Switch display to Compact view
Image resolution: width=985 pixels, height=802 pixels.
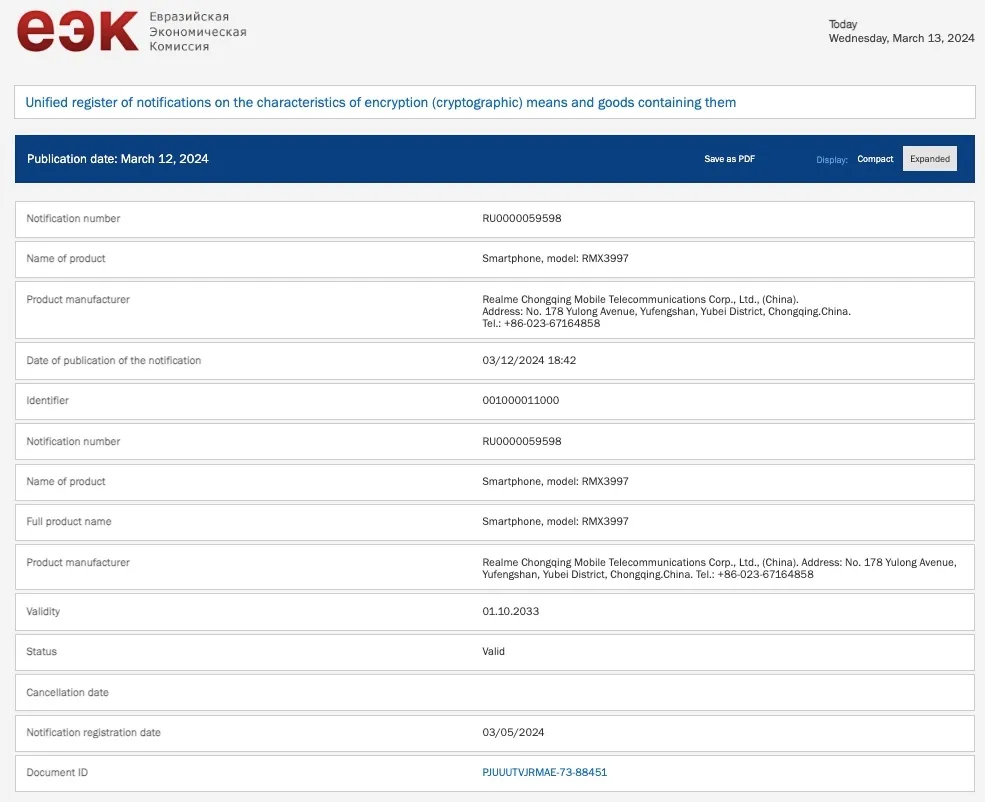tap(875, 159)
